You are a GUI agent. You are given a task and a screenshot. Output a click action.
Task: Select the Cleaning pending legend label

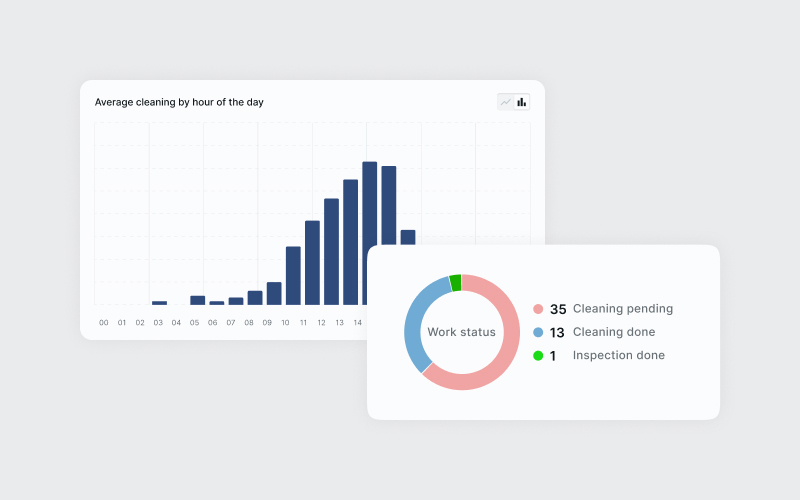click(622, 309)
